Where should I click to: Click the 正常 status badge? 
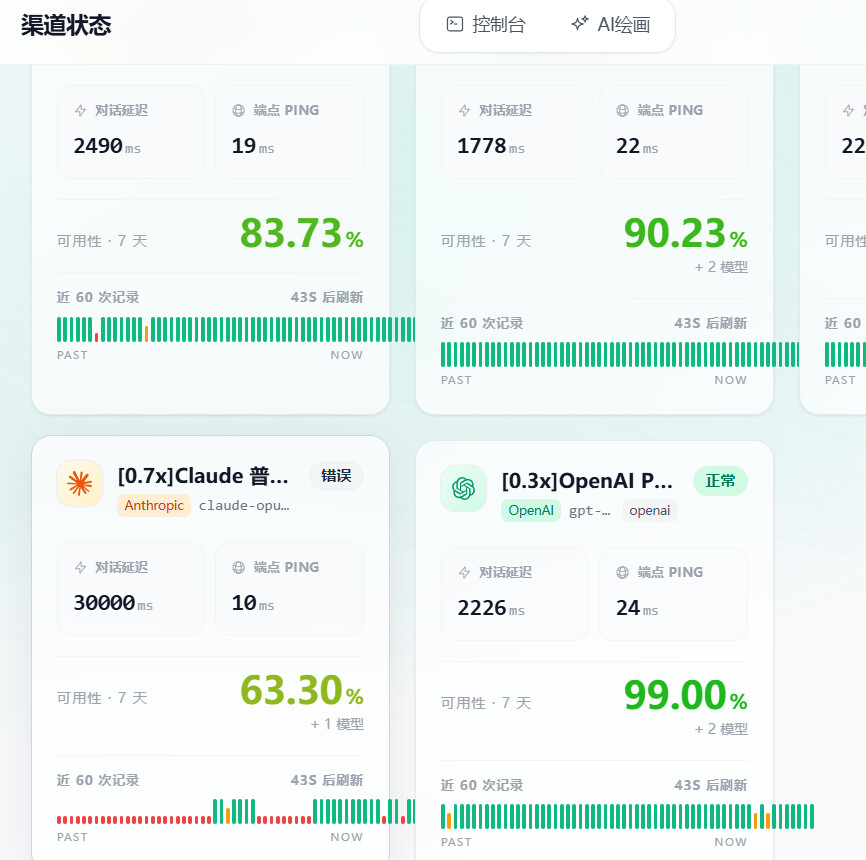[x=720, y=481]
